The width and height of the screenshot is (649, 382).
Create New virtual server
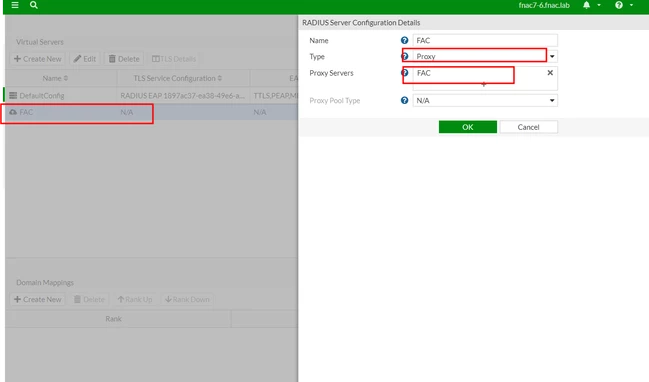coord(38,59)
